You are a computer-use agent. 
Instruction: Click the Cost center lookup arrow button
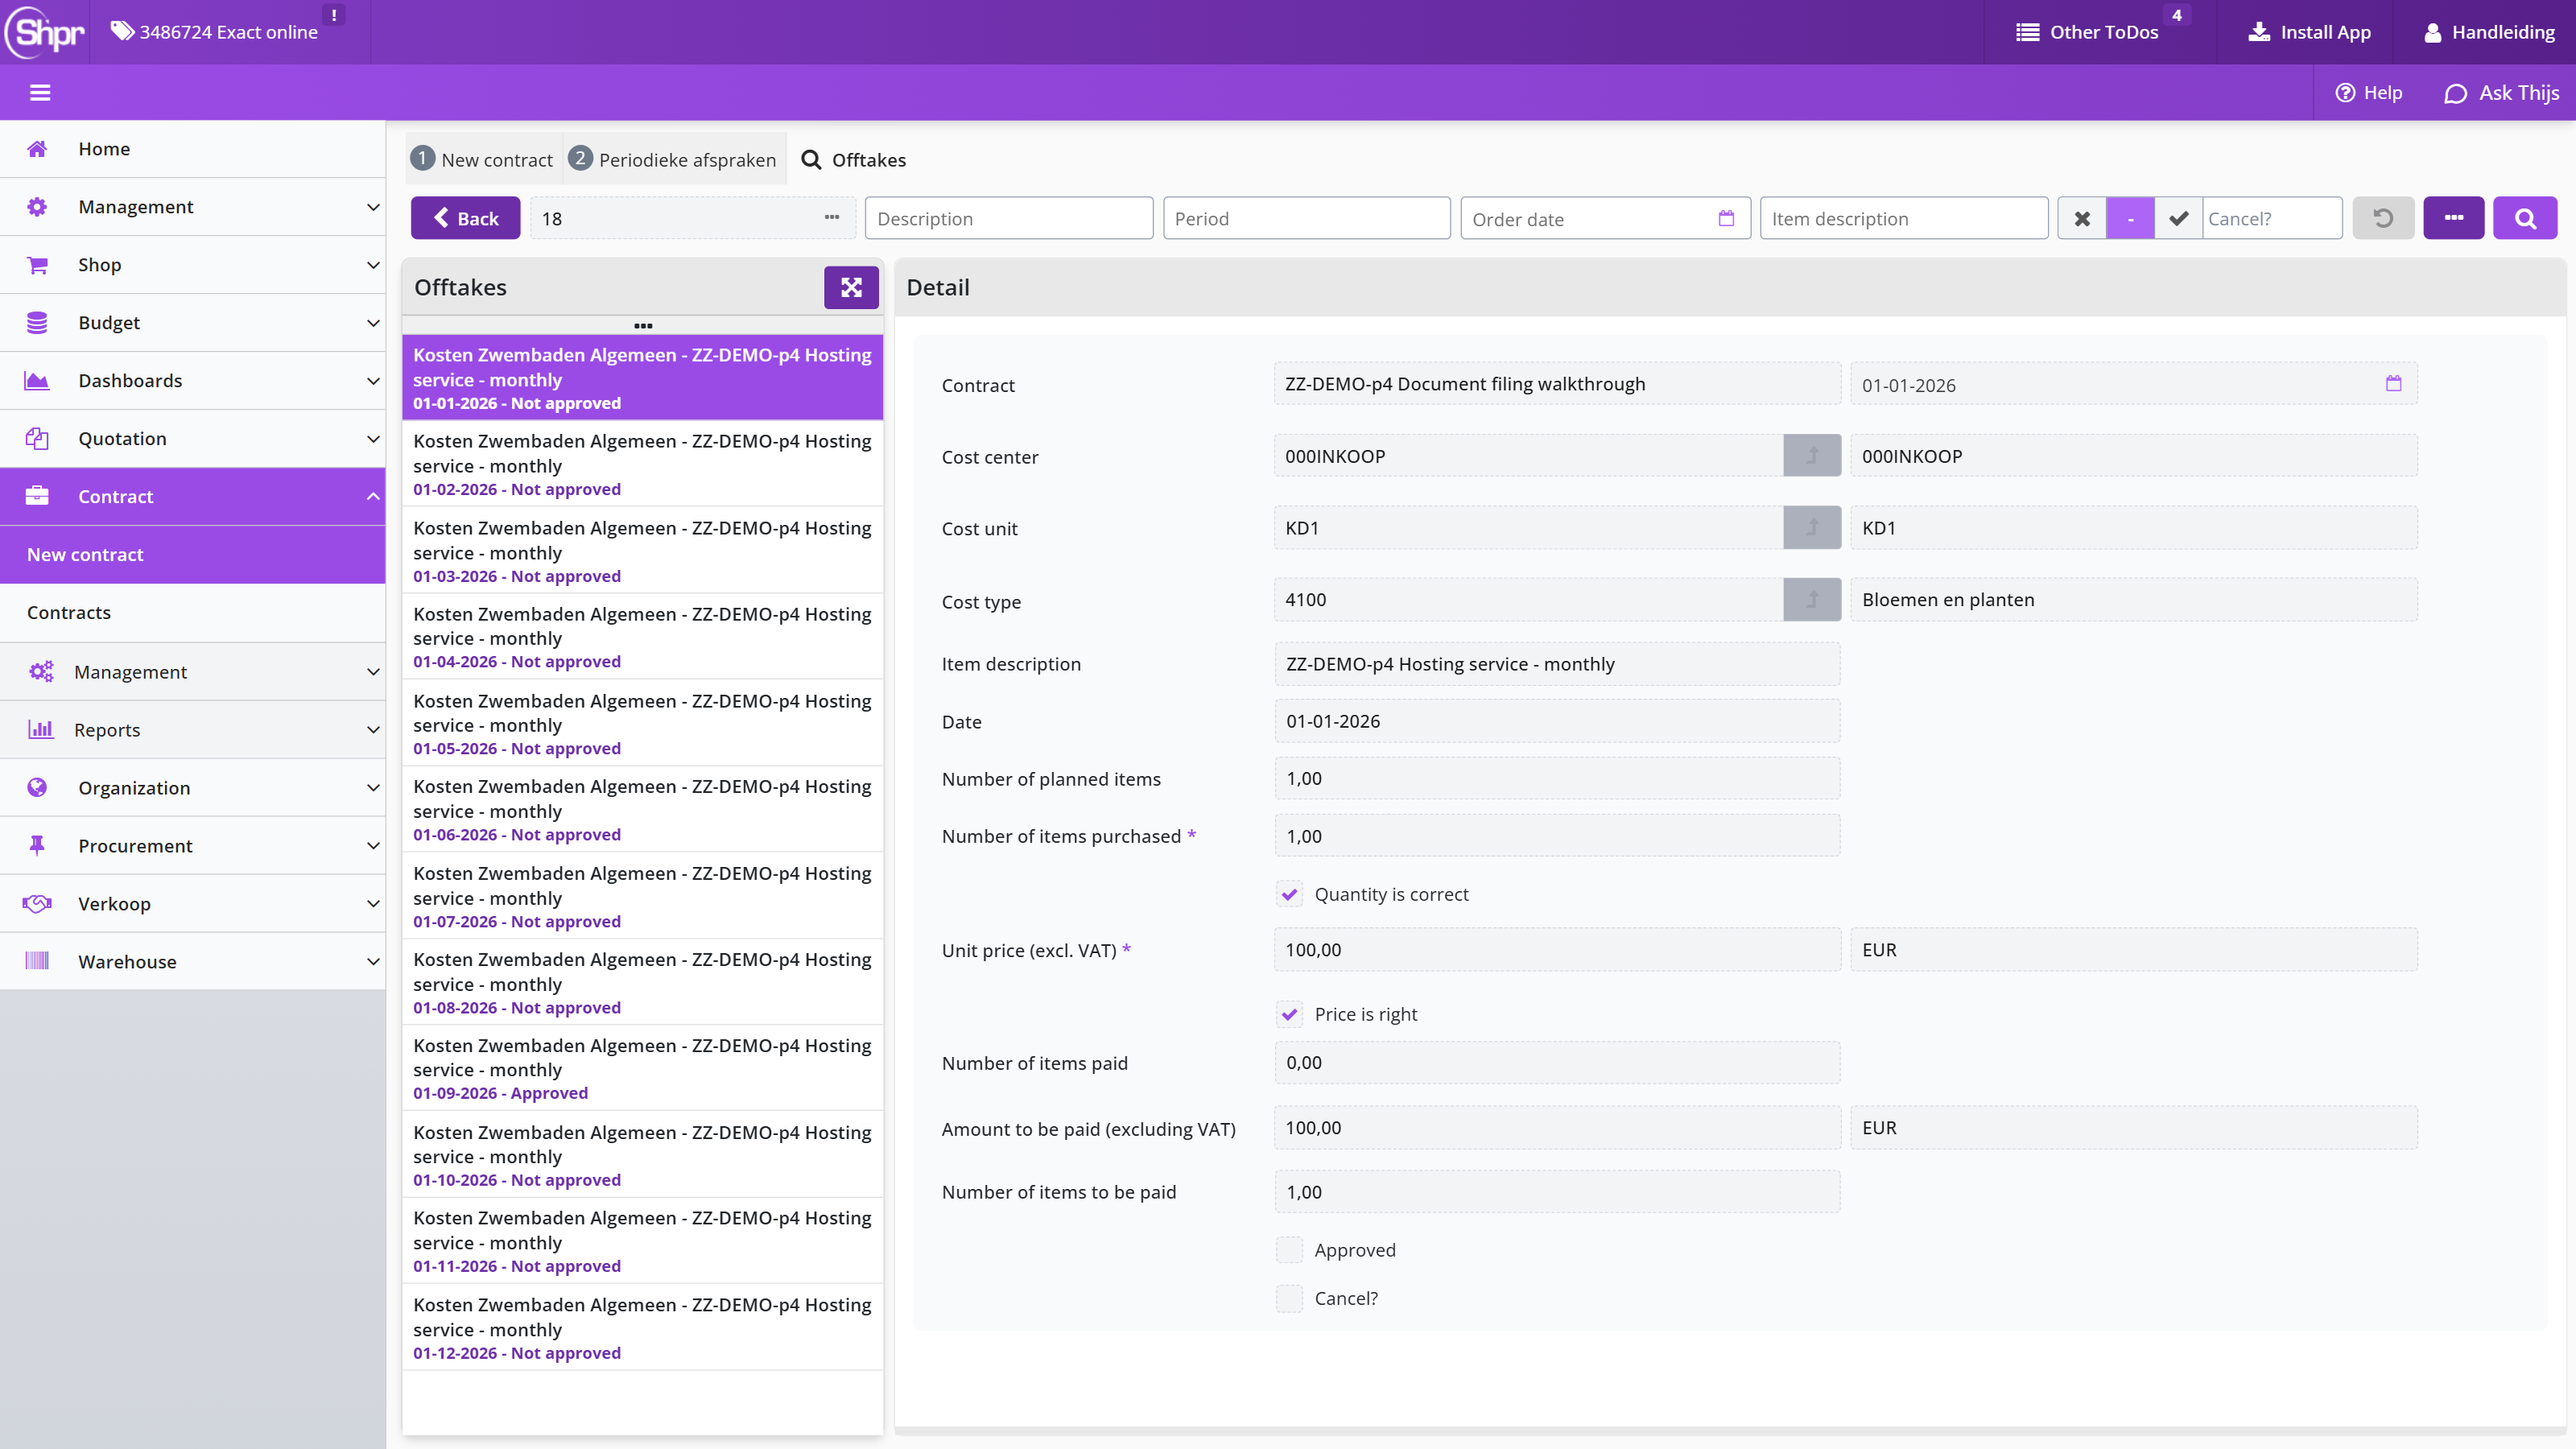click(x=1812, y=456)
